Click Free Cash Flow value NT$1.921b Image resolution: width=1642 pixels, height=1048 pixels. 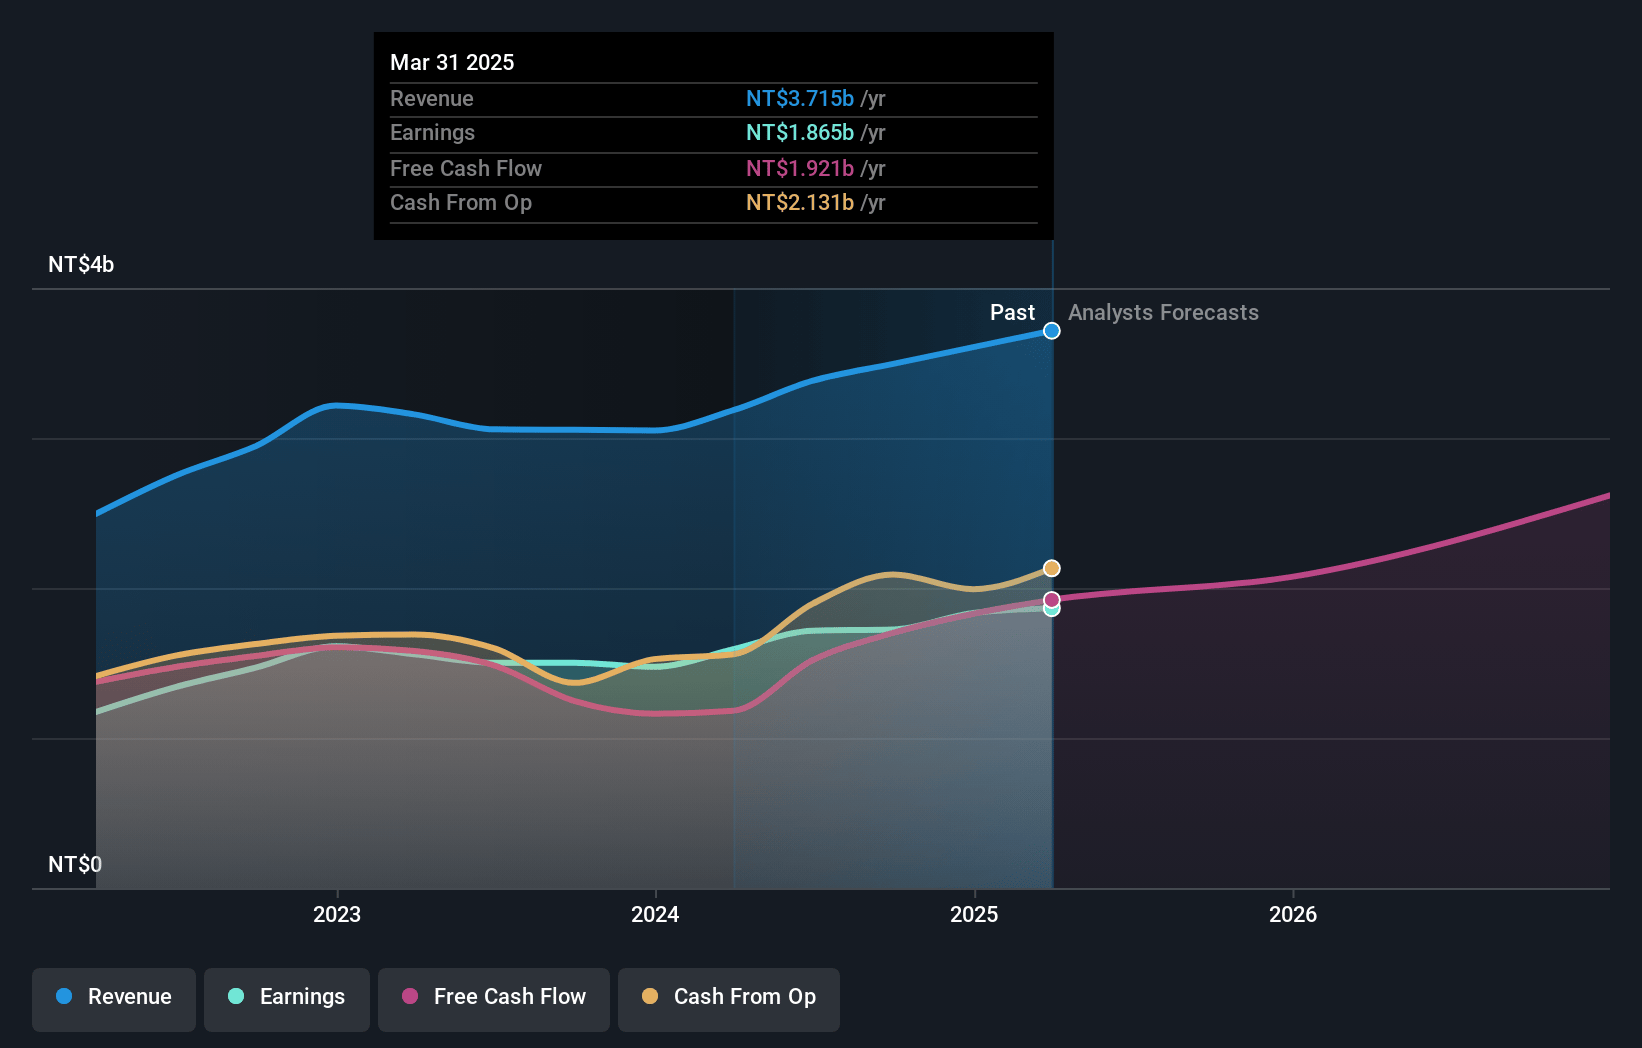click(800, 169)
